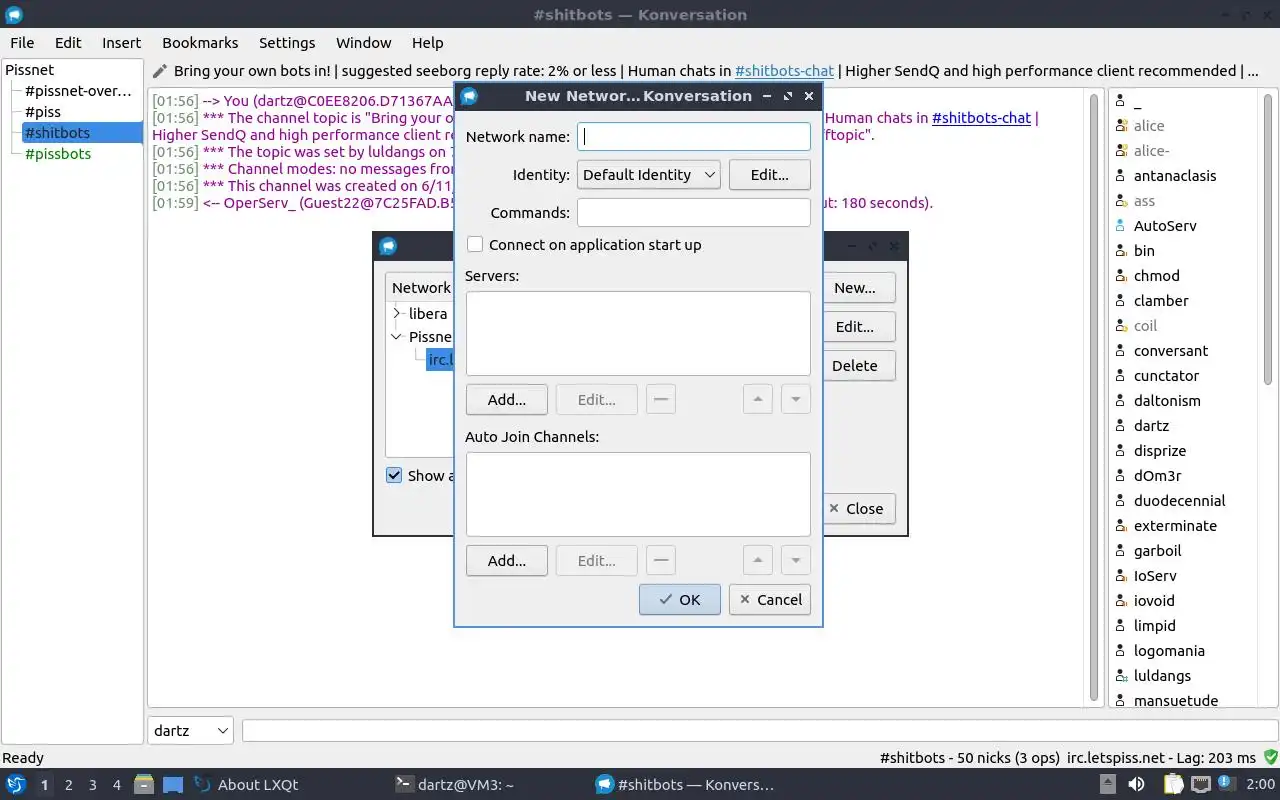This screenshot has height=800, width=1280.
Task: Select the #pissnet-over… channel in sidebar
Action: (x=78, y=91)
